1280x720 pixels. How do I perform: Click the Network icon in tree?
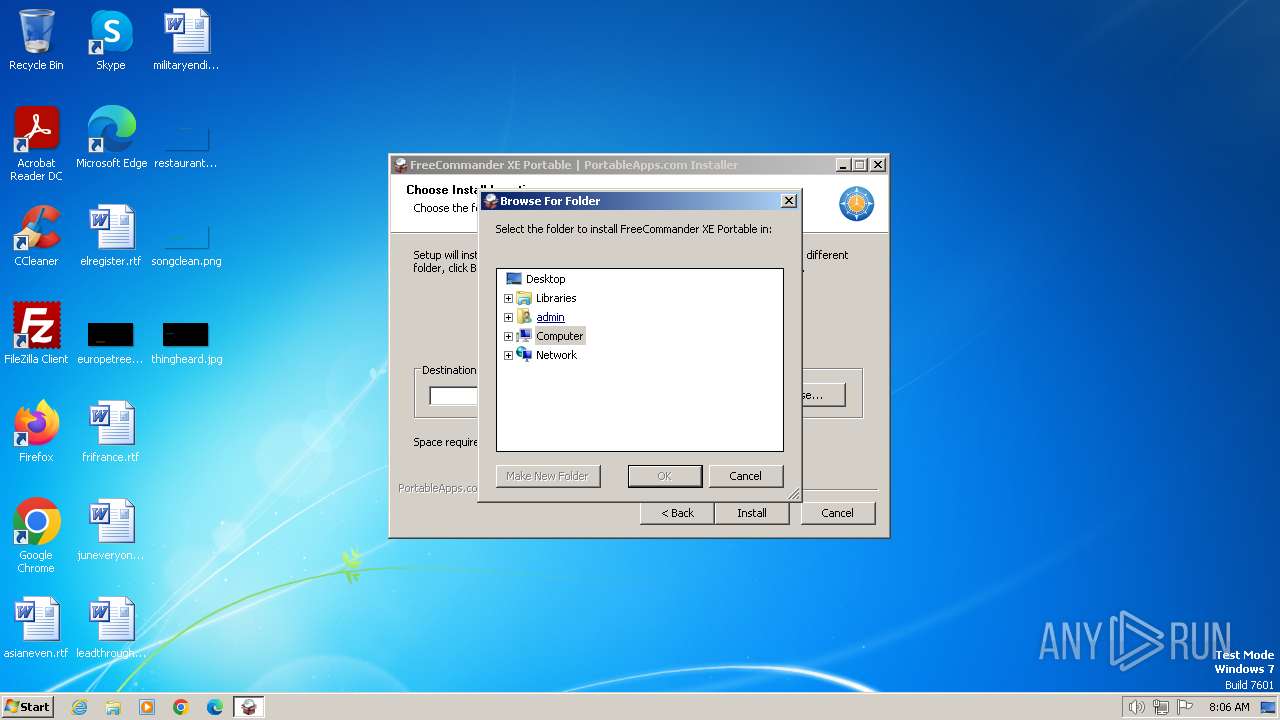[524, 355]
